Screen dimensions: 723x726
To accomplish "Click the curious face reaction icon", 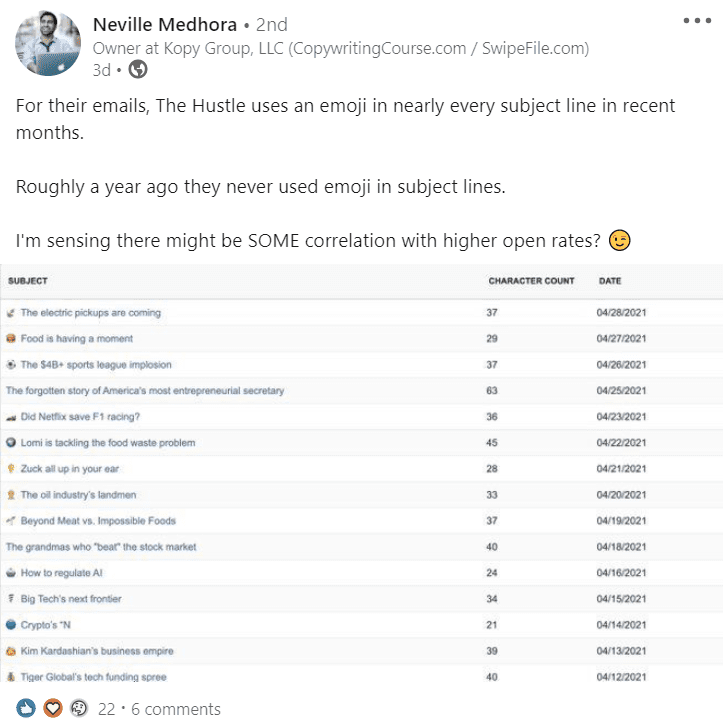I will point(79,707).
